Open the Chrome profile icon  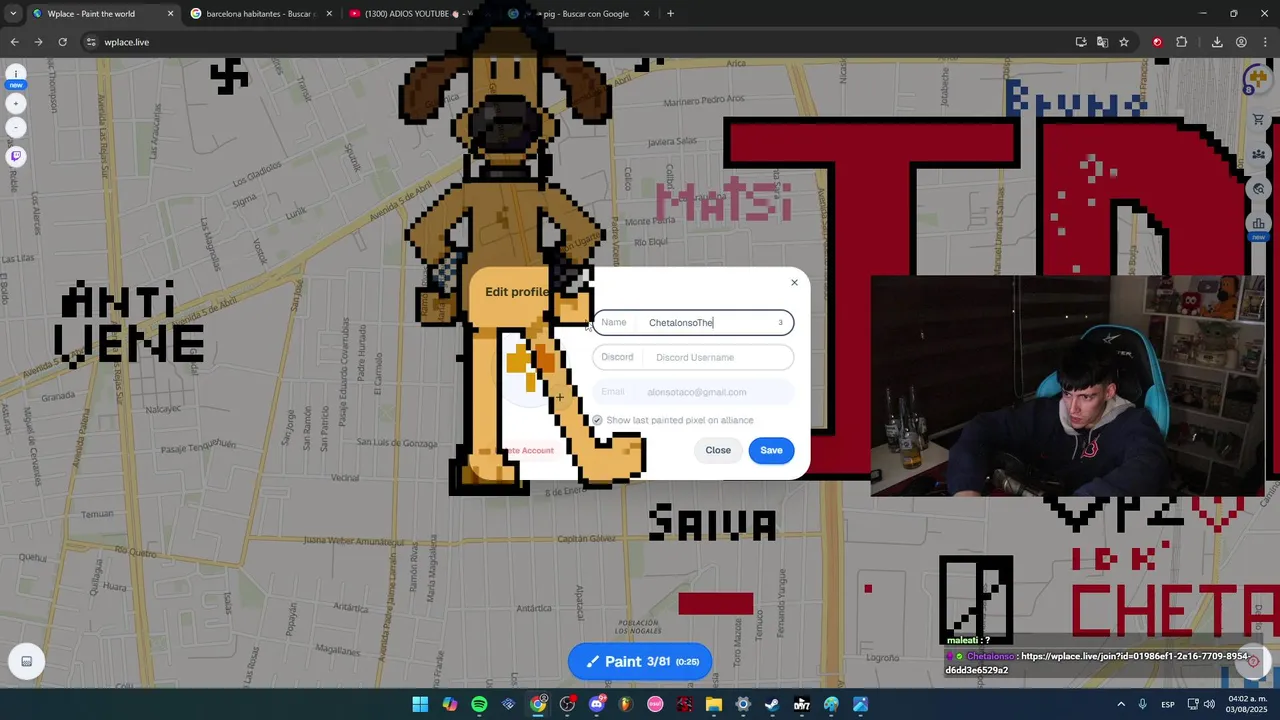coord(1241,42)
